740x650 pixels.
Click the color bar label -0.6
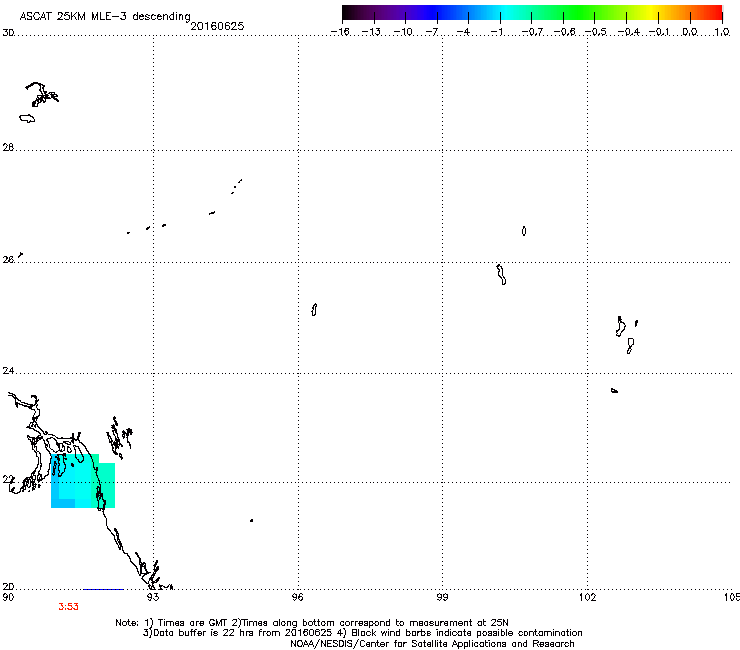(x=564, y=32)
